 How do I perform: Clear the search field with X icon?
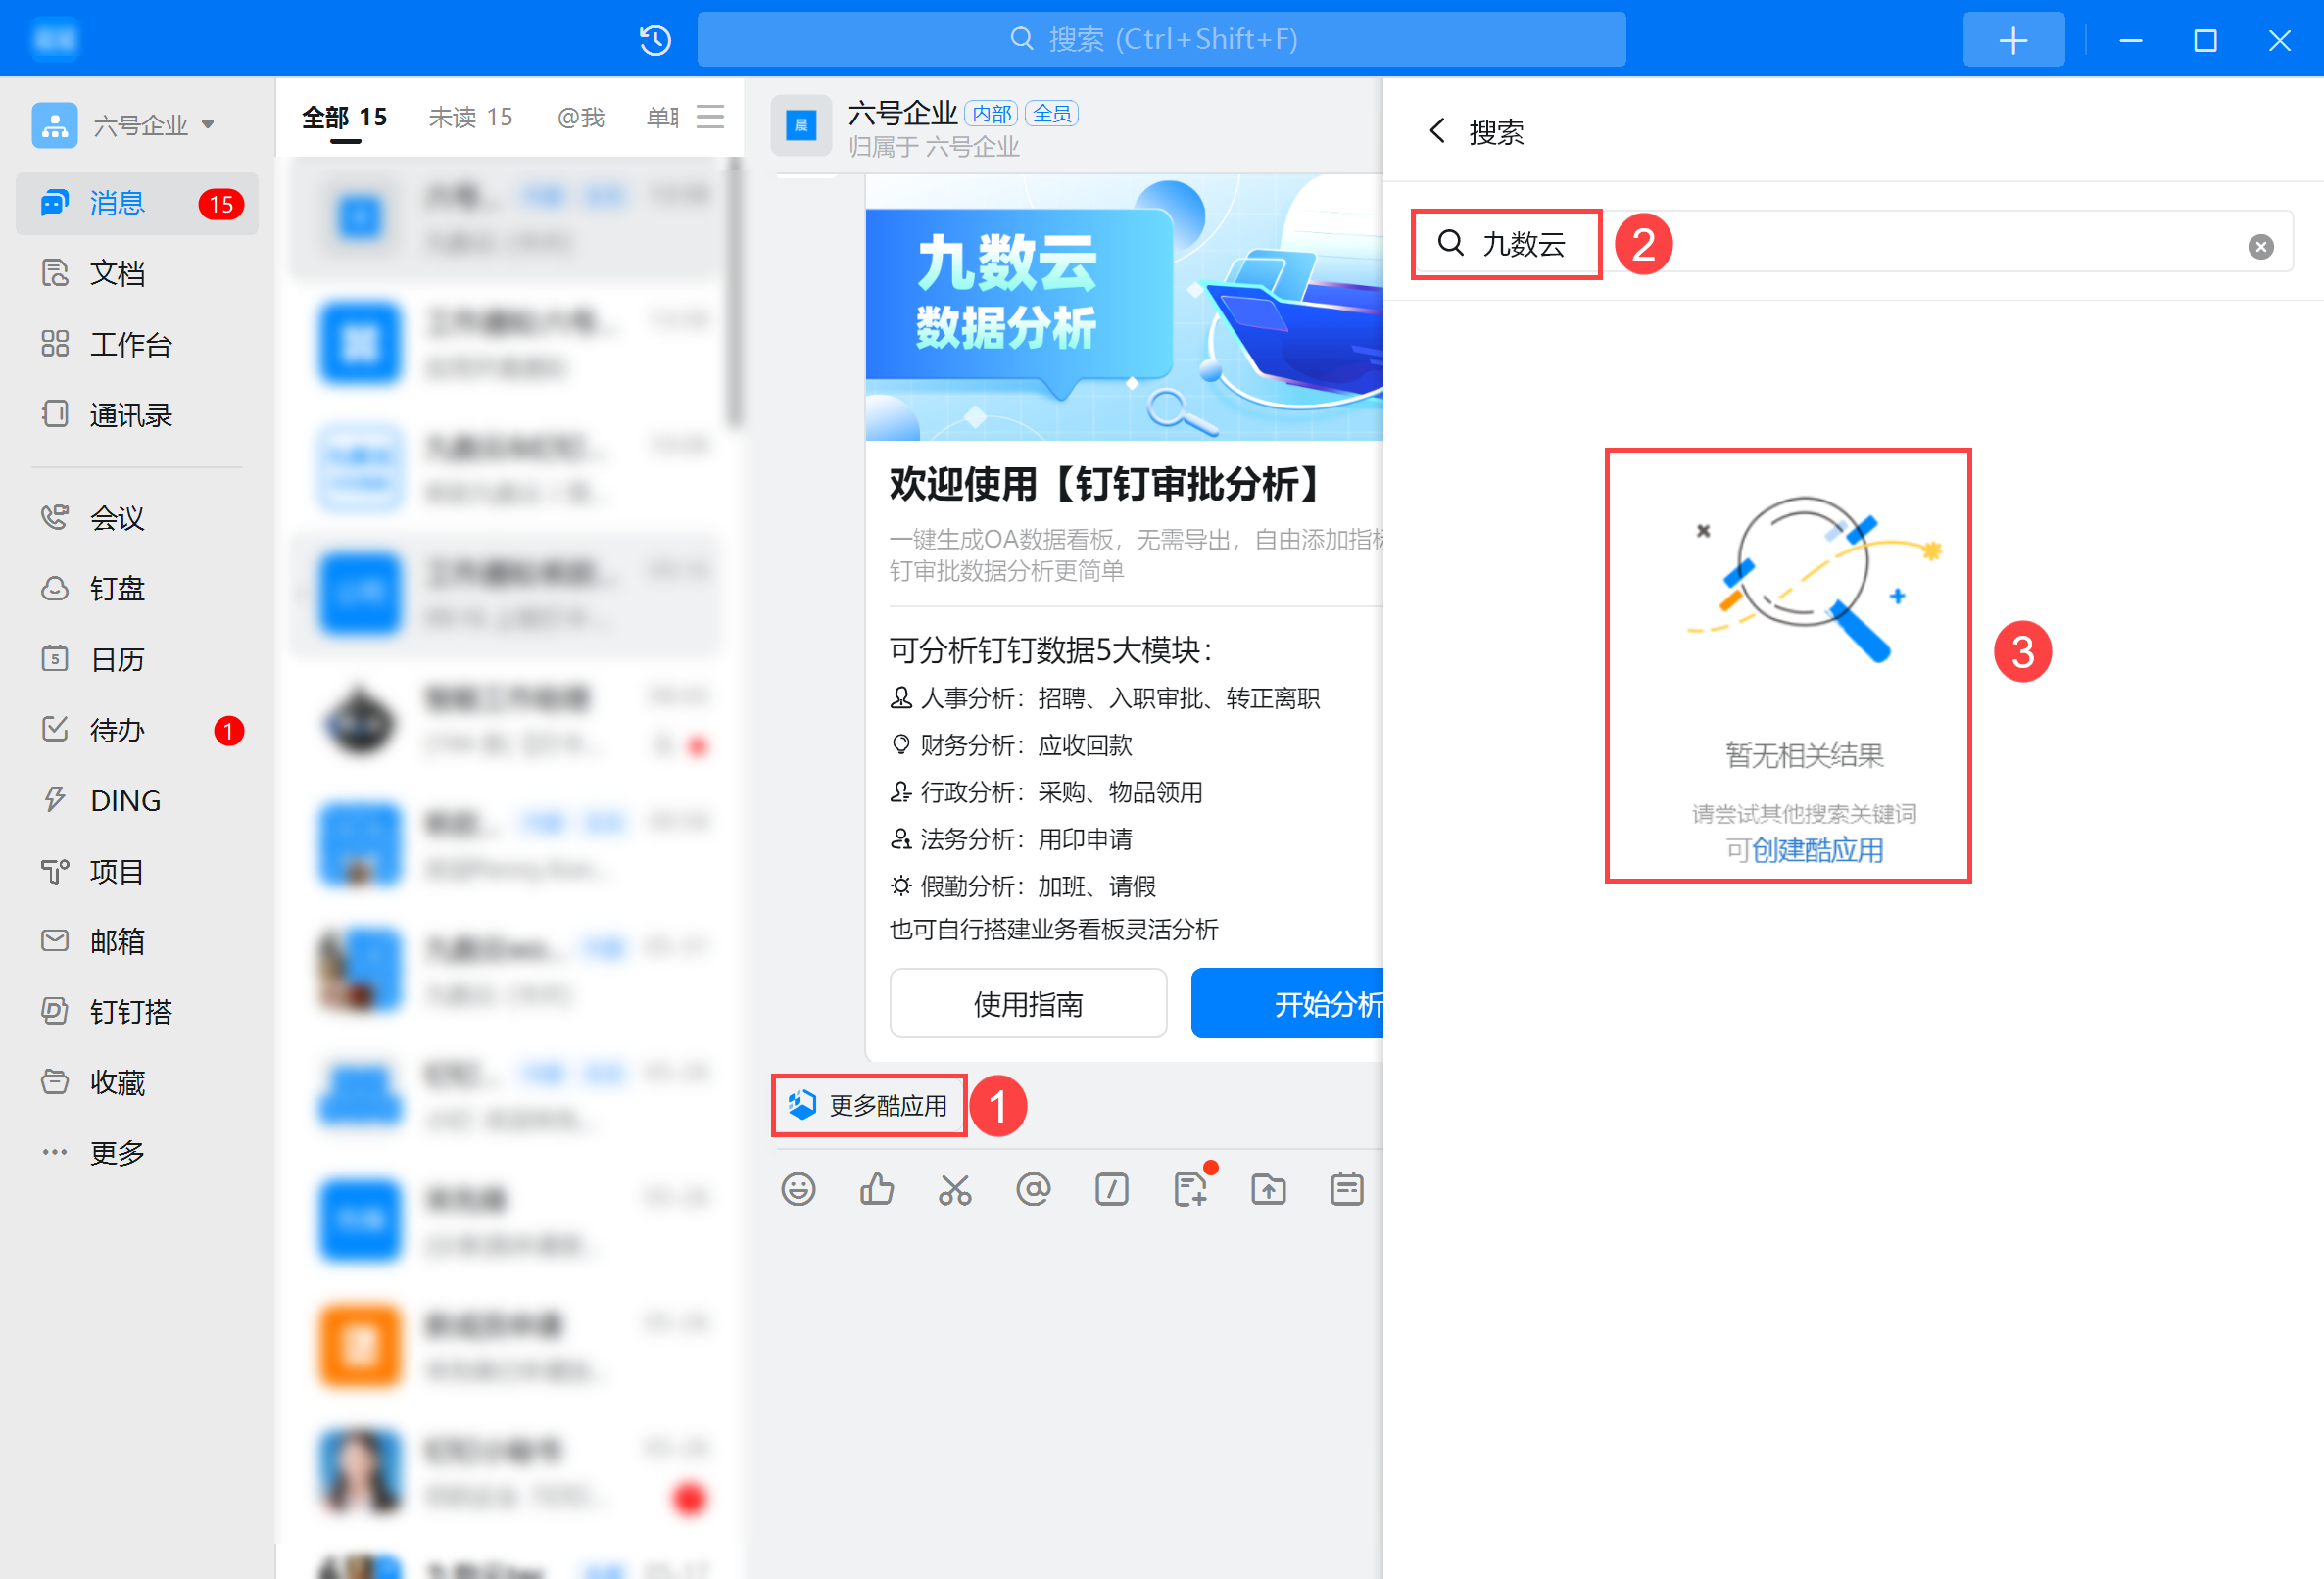click(2261, 246)
